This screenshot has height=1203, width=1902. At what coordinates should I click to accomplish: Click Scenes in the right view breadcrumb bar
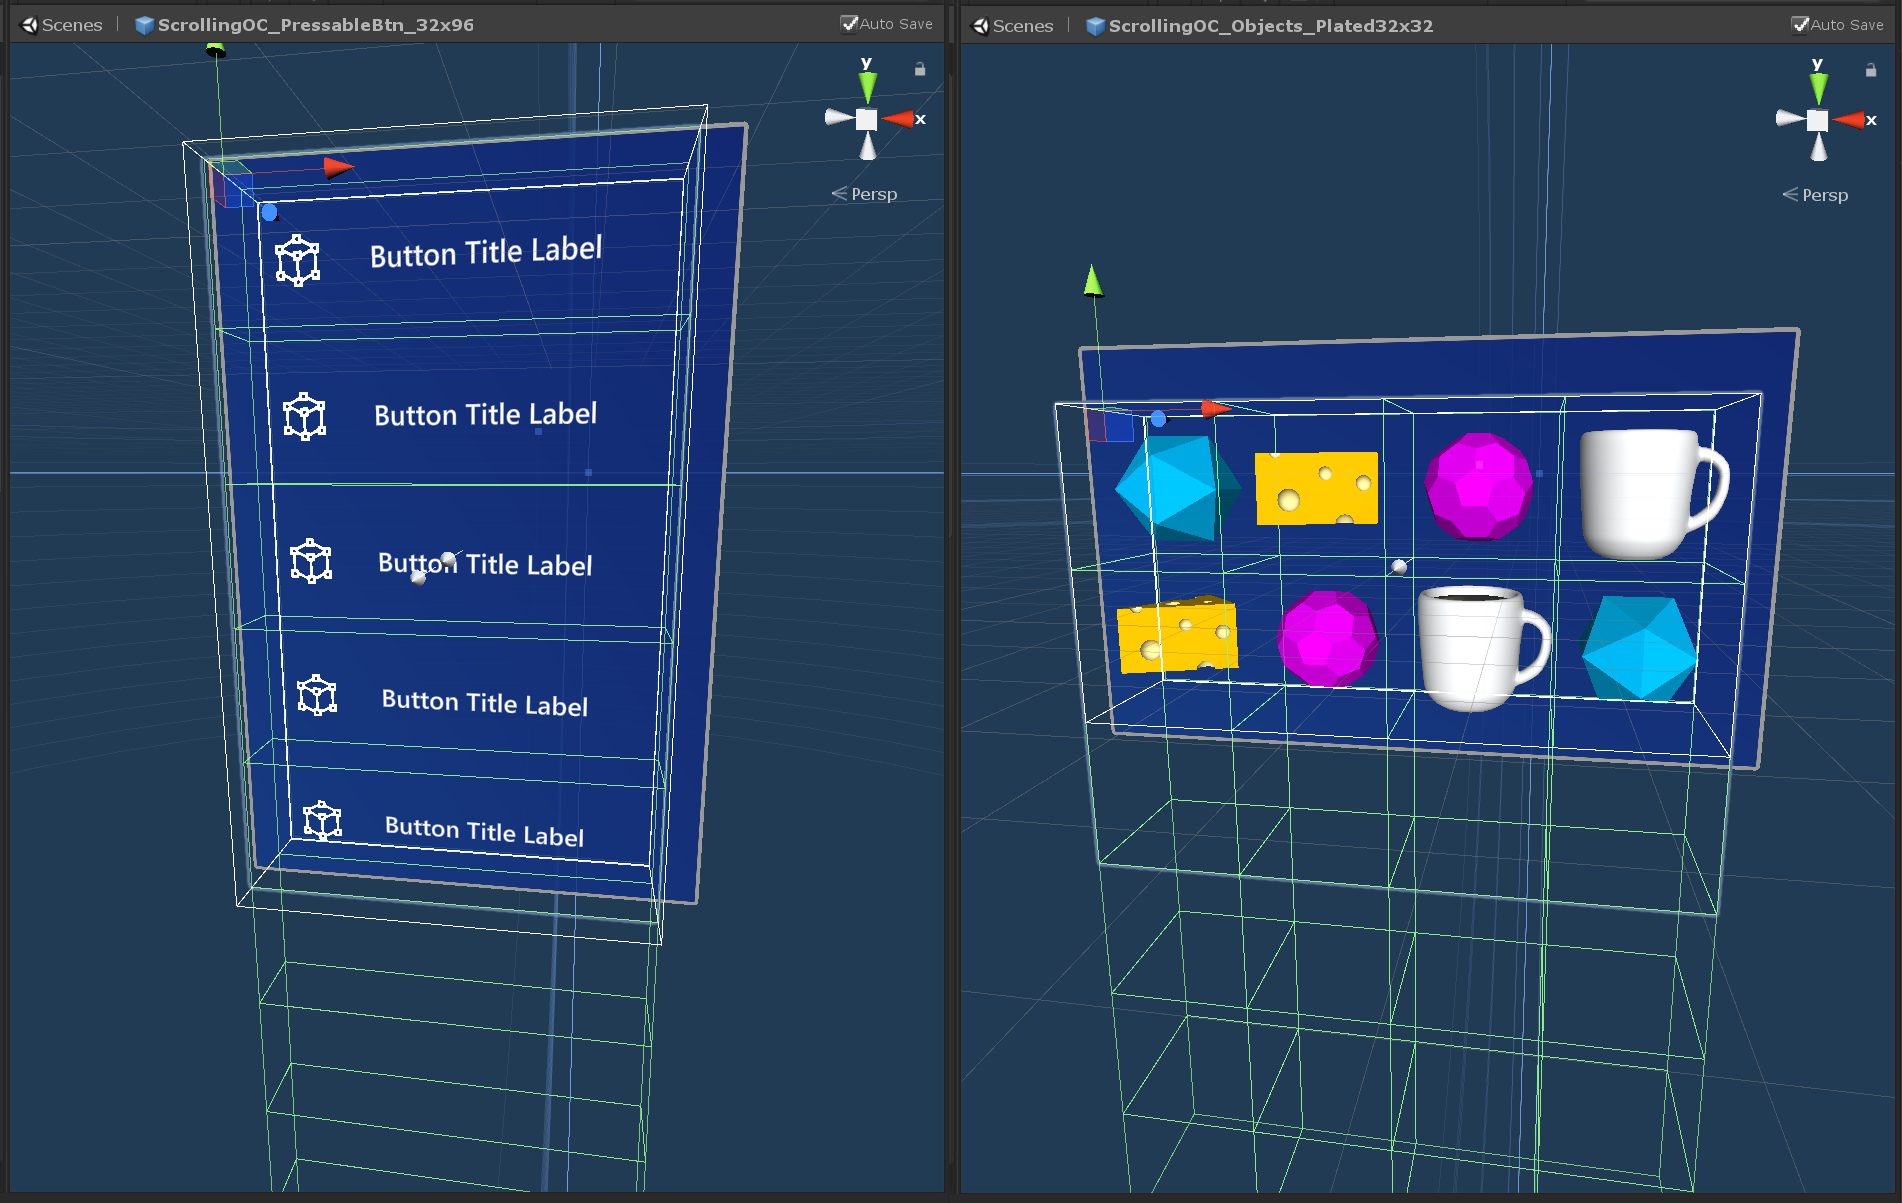click(x=1023, y=26)
